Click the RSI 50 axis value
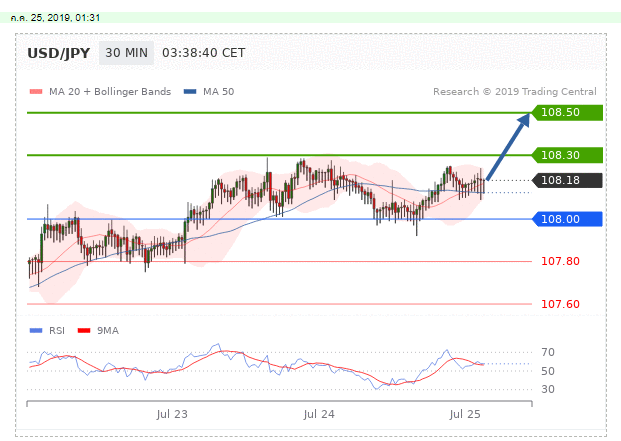621x441 pixels. tap(548, 371)
